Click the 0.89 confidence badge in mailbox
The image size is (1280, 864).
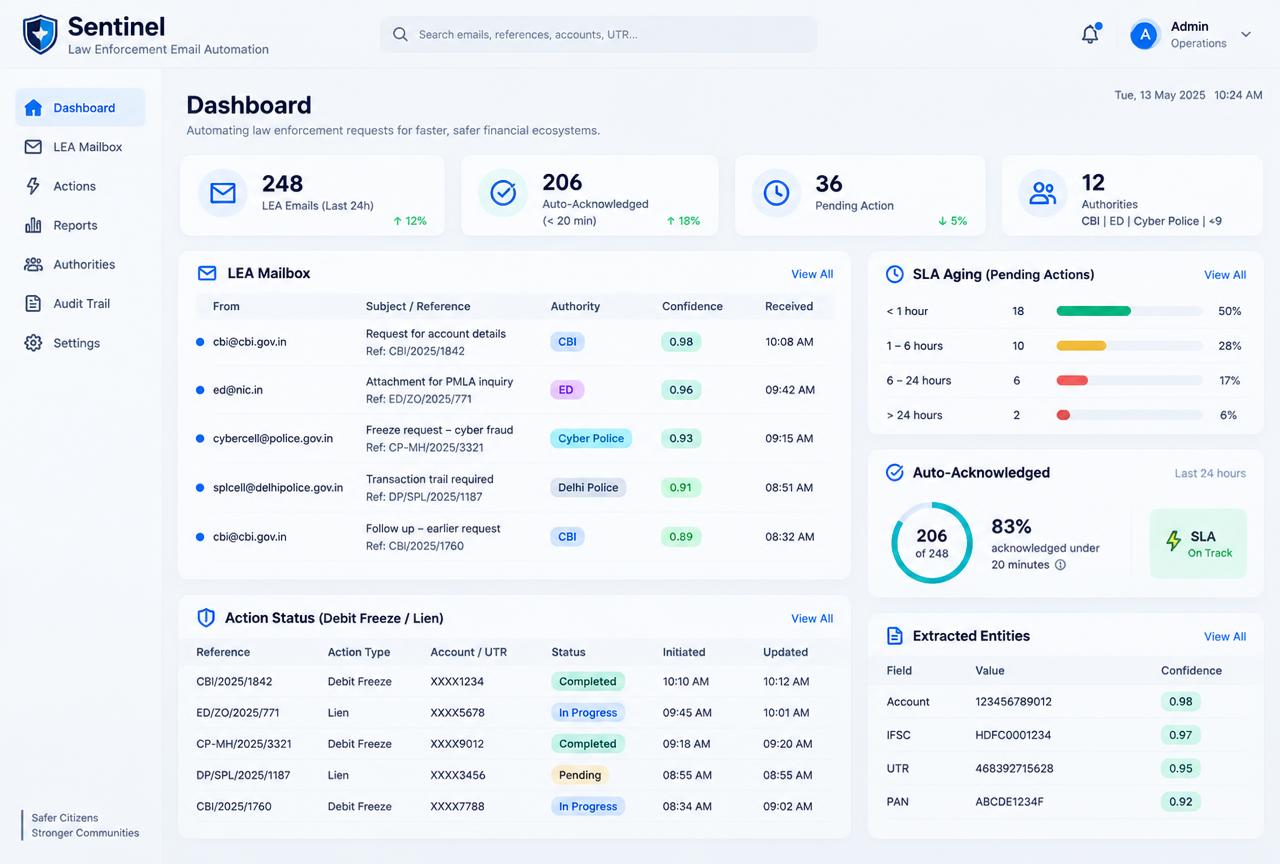click(681, 537)
